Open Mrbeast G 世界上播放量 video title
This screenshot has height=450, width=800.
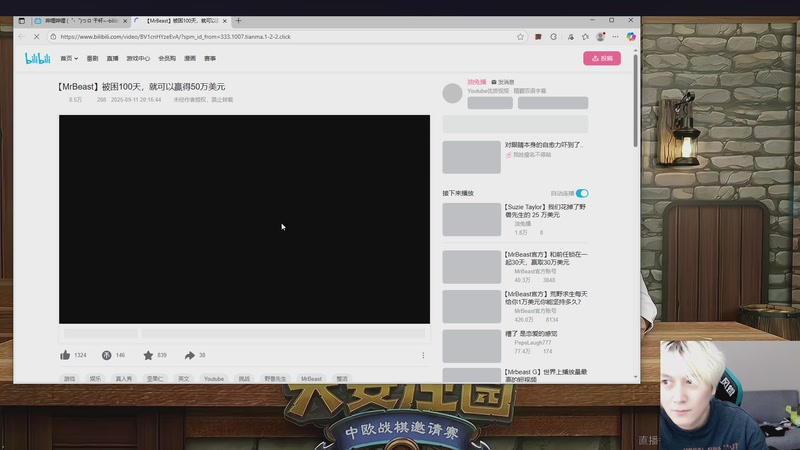tap(546, 376)
